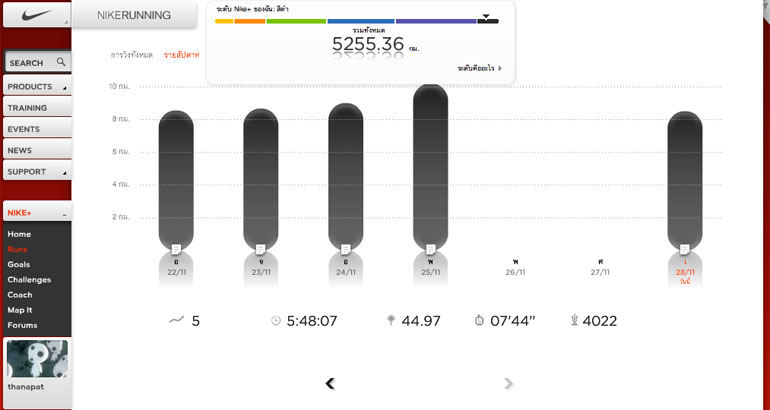Image resolution: width=770 pixels, height=410 pixels.
Task: Switch to the all runs view tab
Action: pos(131,55)
